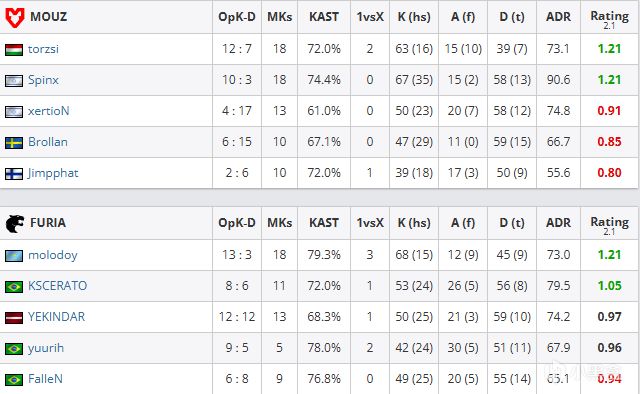Open yuurih's player profile link
The image size is (640, 394).
46,348
